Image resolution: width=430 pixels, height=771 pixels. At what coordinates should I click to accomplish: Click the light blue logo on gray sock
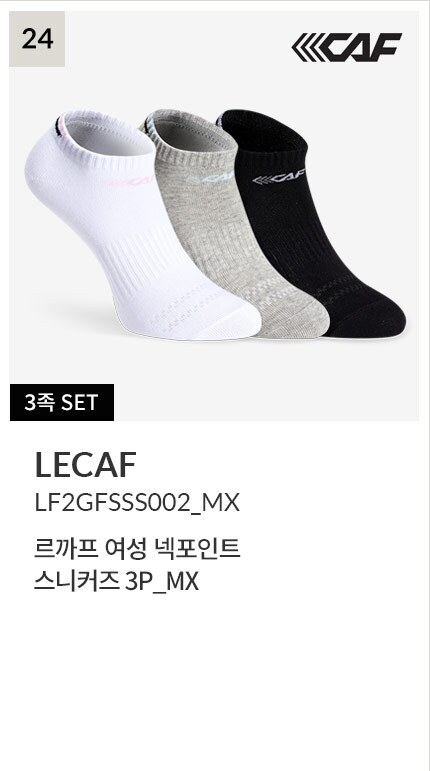pos(210,178)
